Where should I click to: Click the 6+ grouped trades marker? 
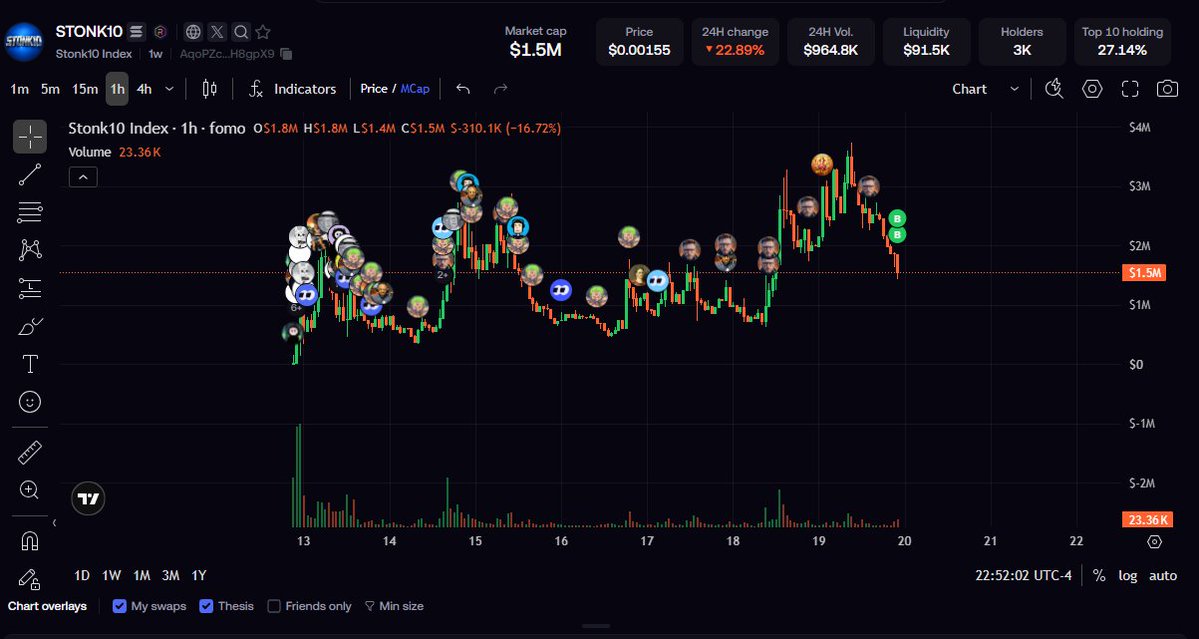tap(296, 307)
